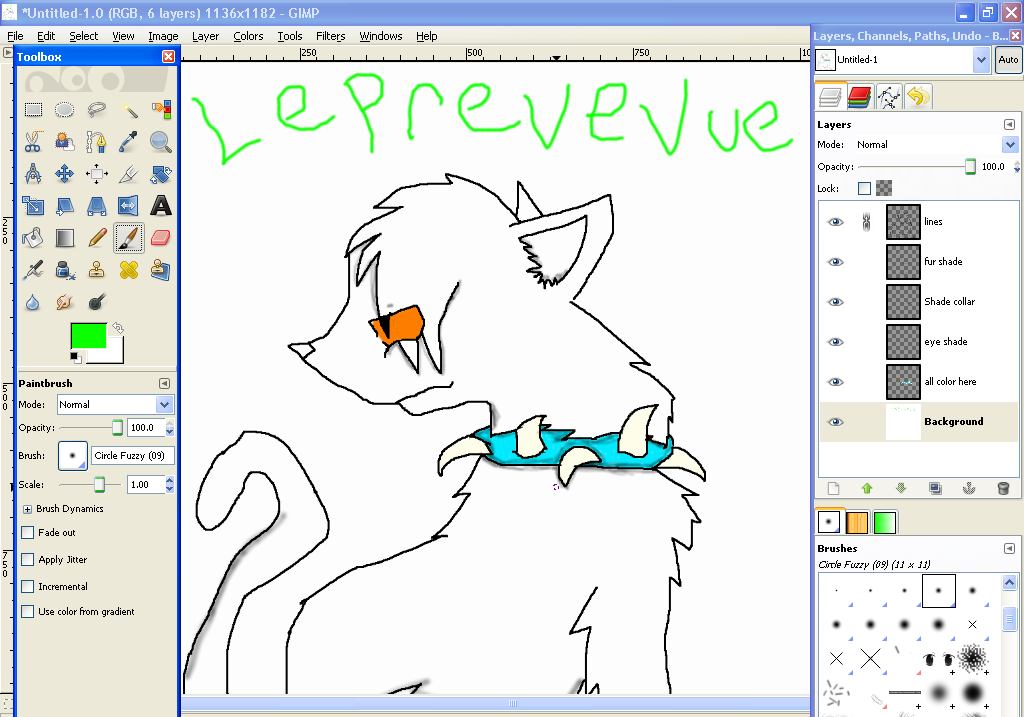Select the Scissors Select tool
Screen dimensions: 1024x717
pos(33,141)
